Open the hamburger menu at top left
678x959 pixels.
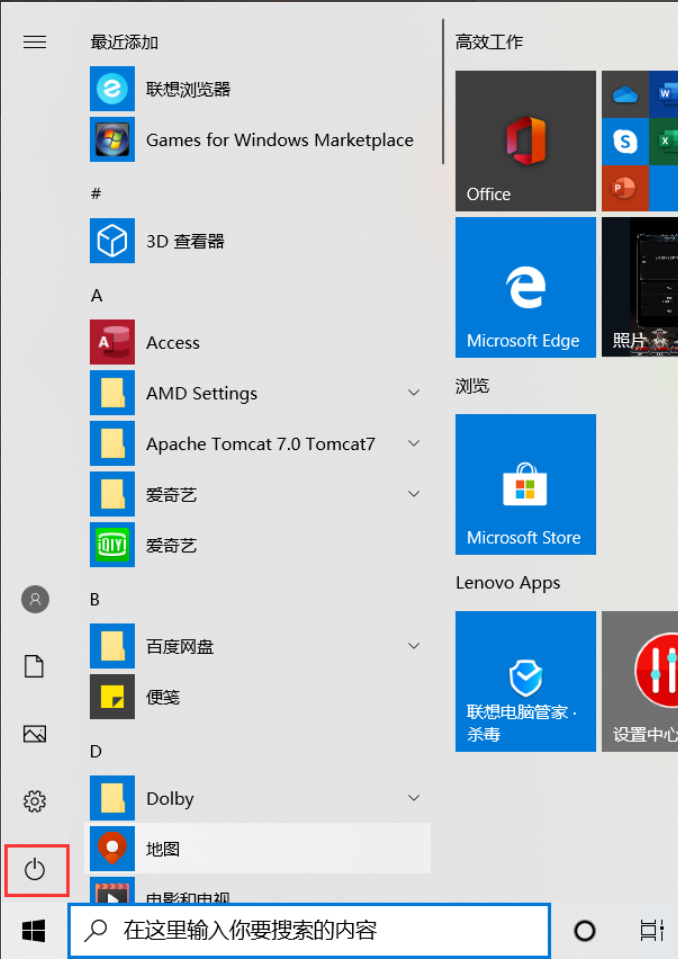pos(35,42)
